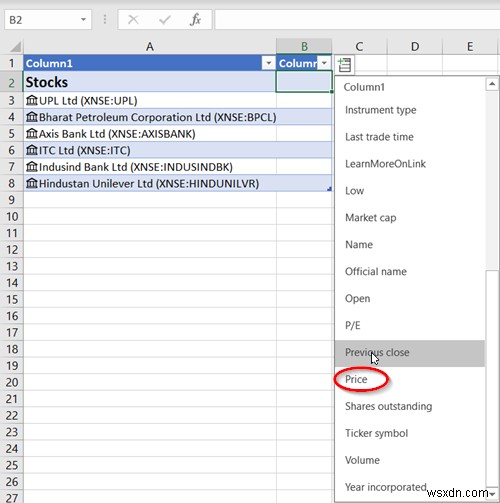Click the Hindustan Unilever Ltd cell
This screenshot has width=500, height=503.
point(150,183)
